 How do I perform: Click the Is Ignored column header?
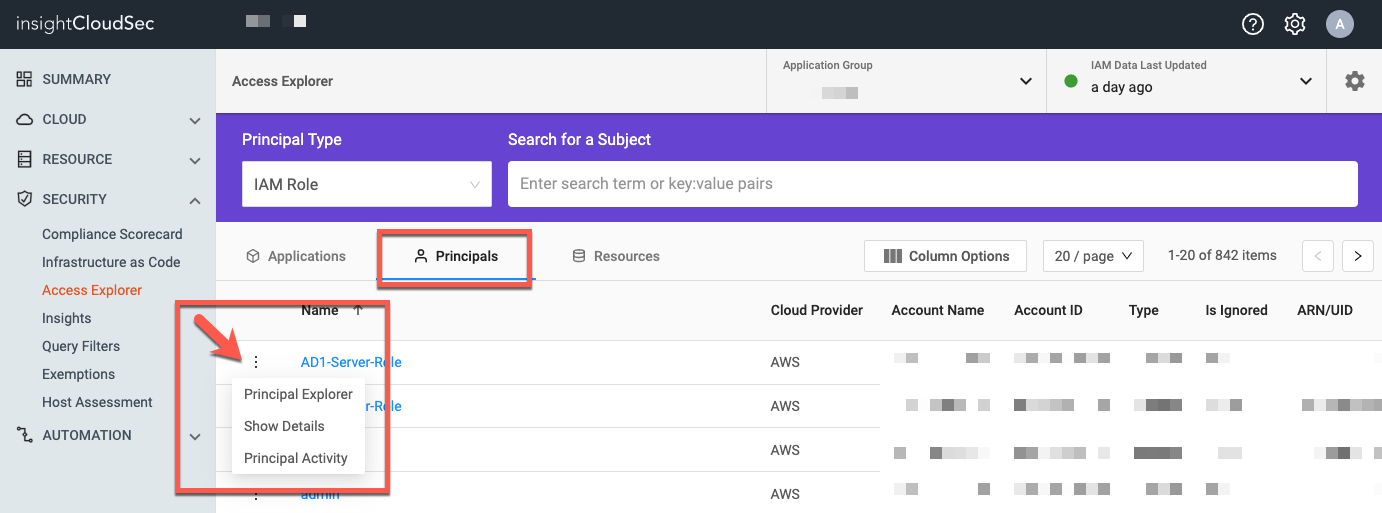coord(1237,310)
